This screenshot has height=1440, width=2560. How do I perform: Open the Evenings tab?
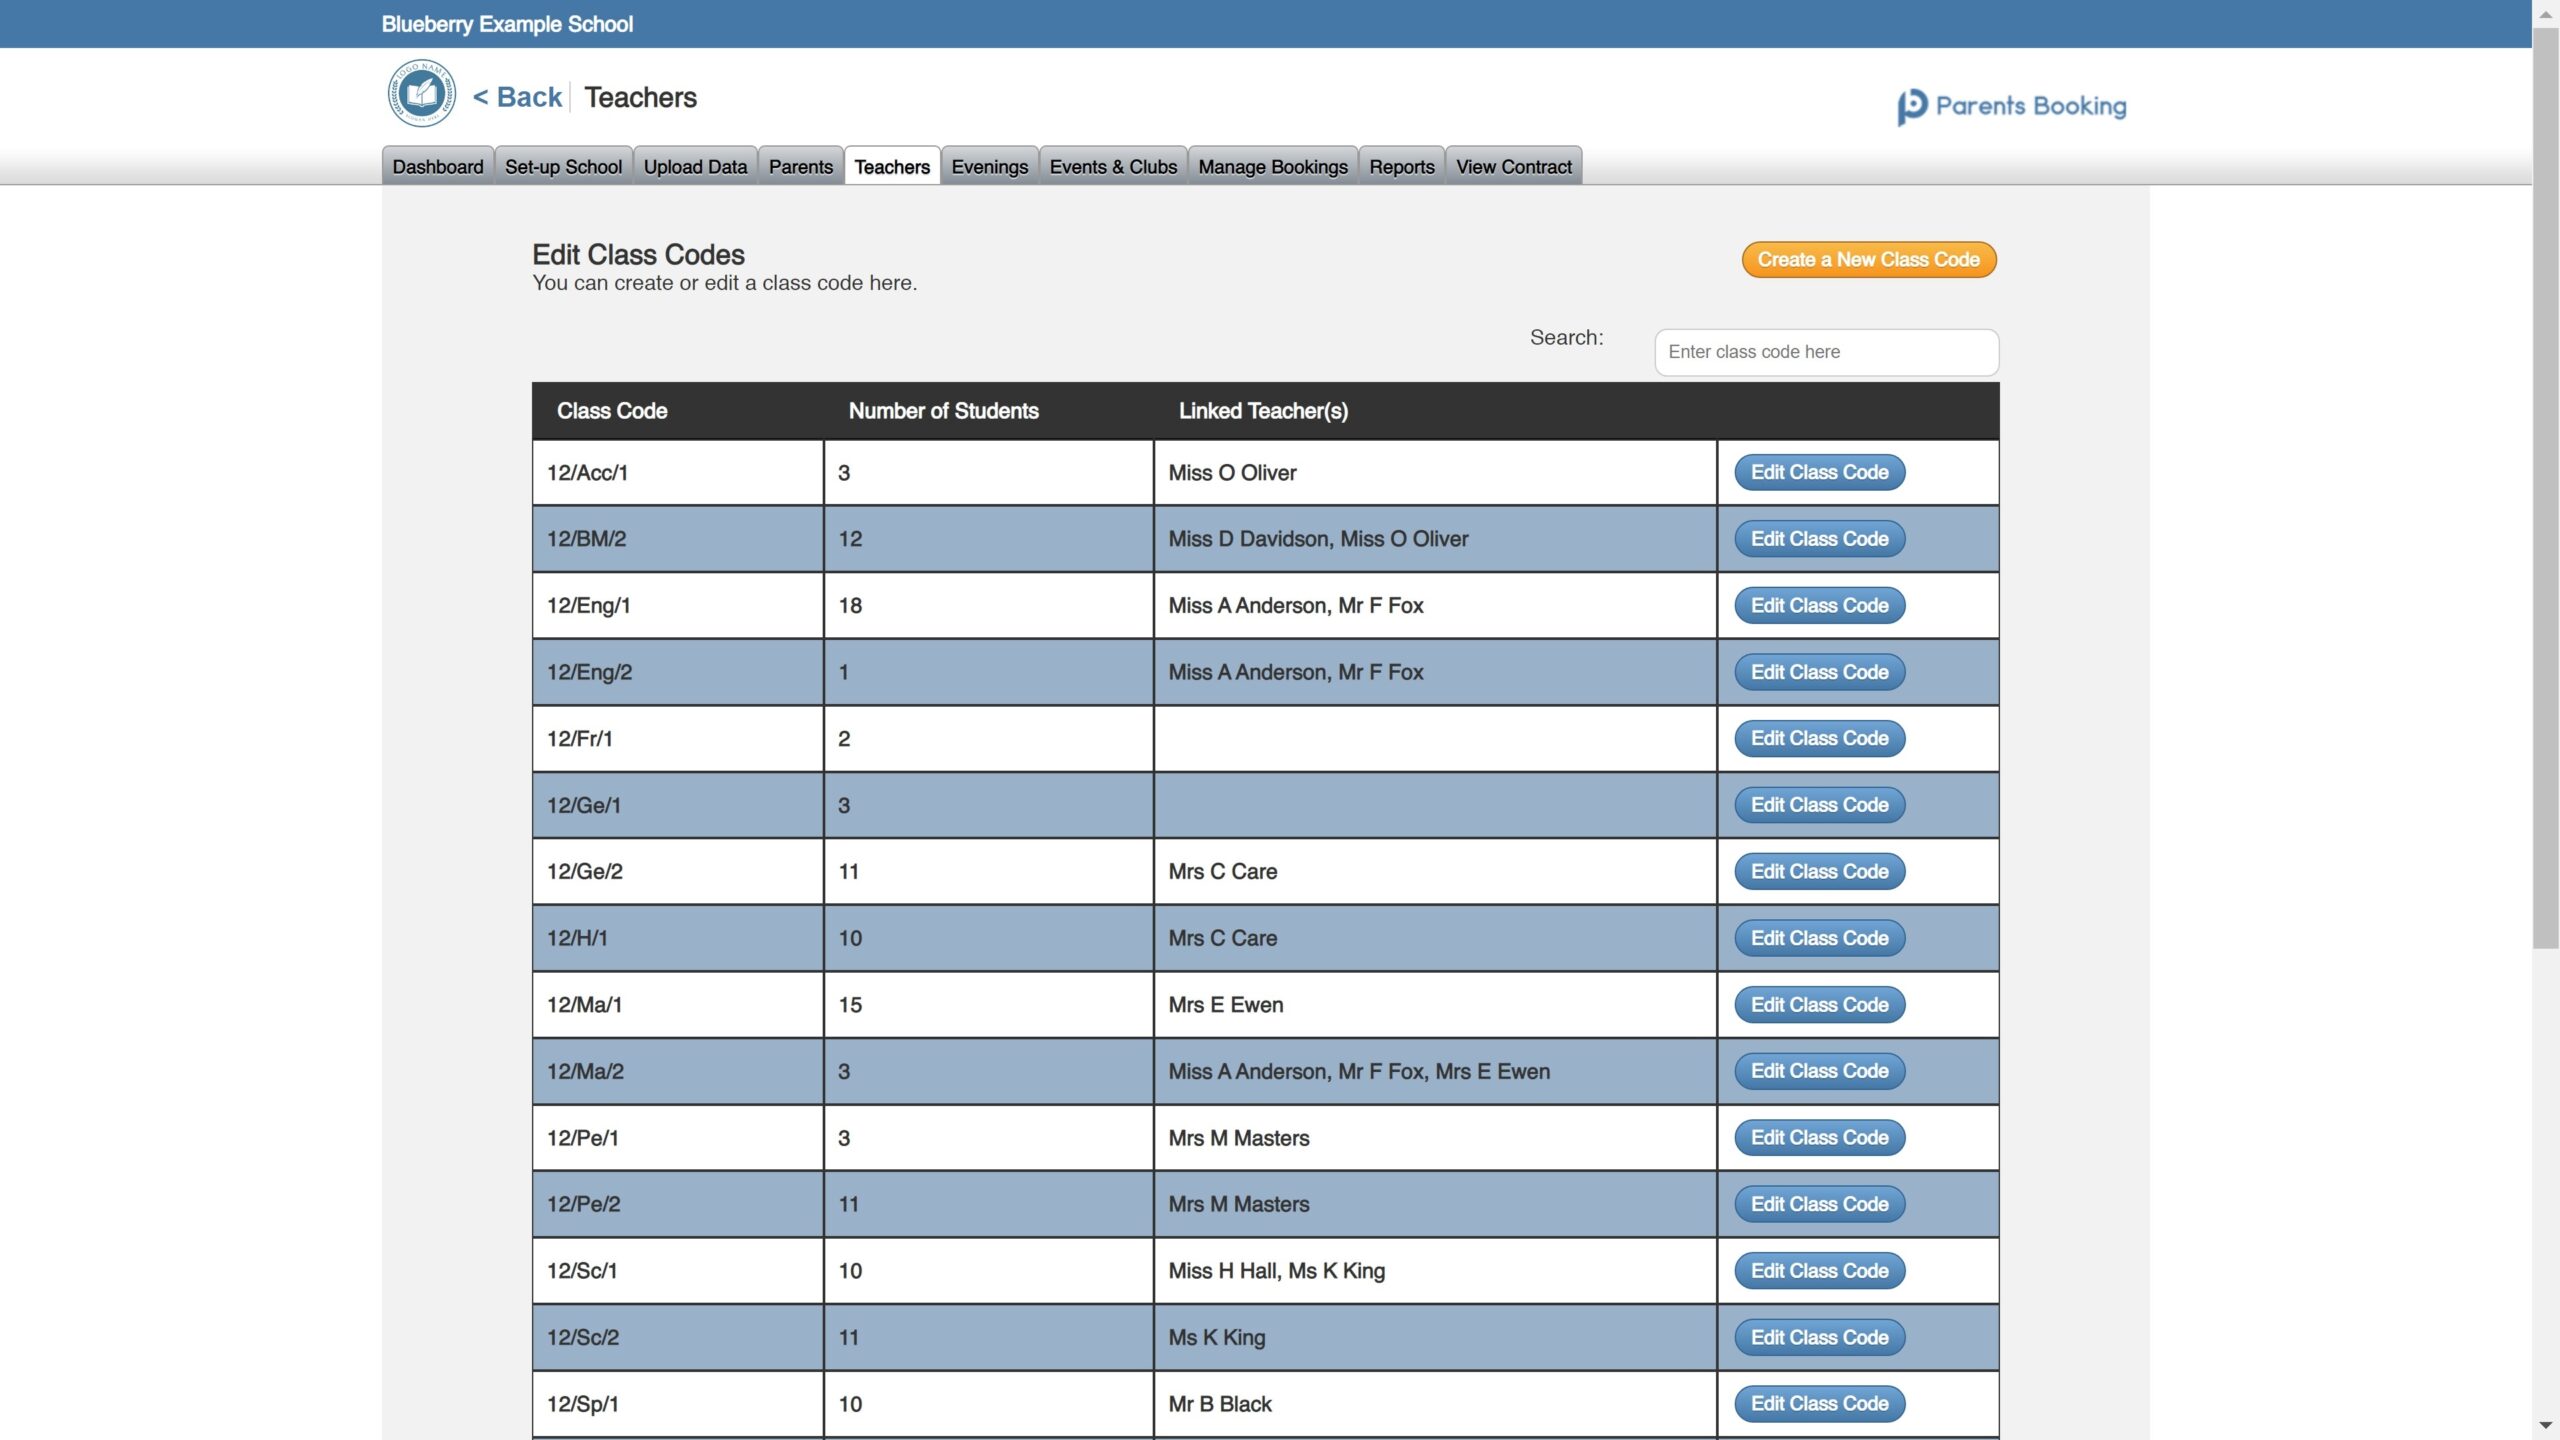[989, 166]
